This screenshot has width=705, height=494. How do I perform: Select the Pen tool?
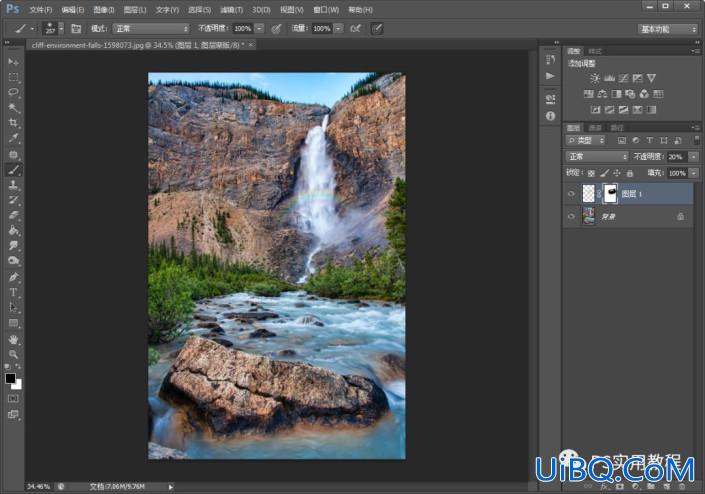(x=13, y=277)
